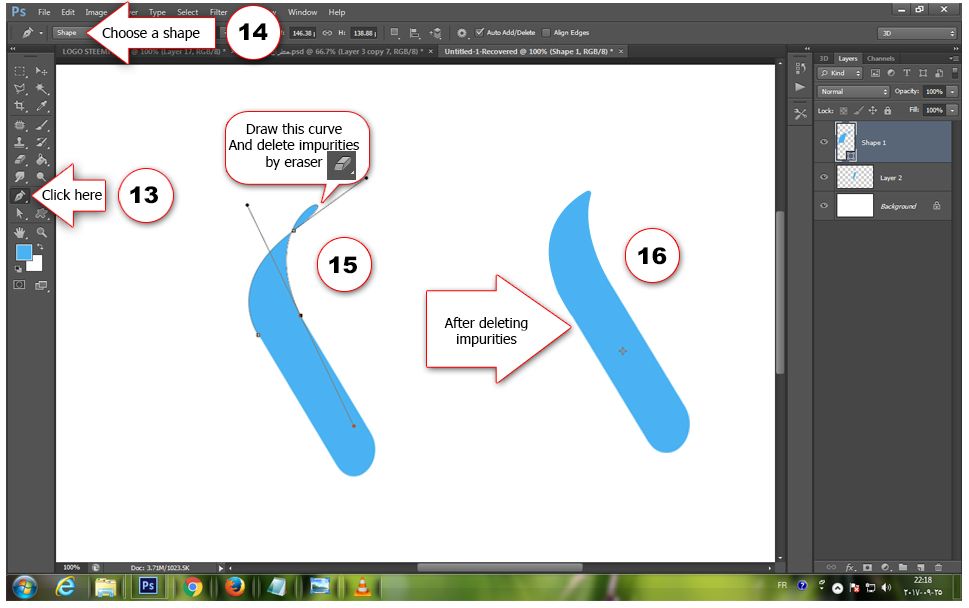Toggle lock all for layer
Image resolution: width=969 pixels, height=608 pixels.
[887, 111]
